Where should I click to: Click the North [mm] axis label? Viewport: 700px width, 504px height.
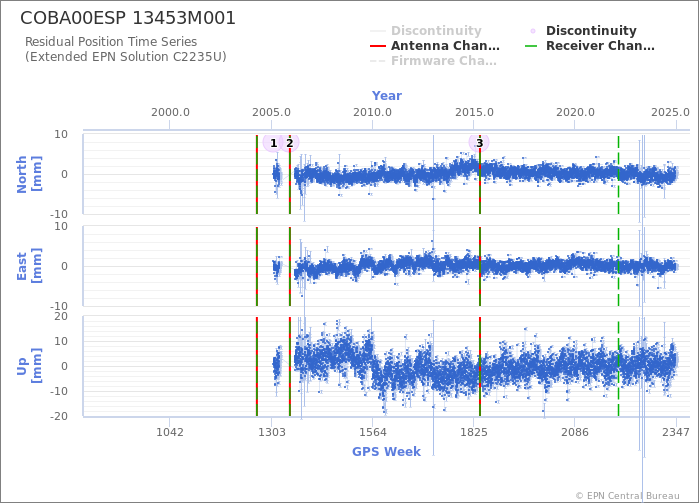pyautogui.click(x=29, y=174)
